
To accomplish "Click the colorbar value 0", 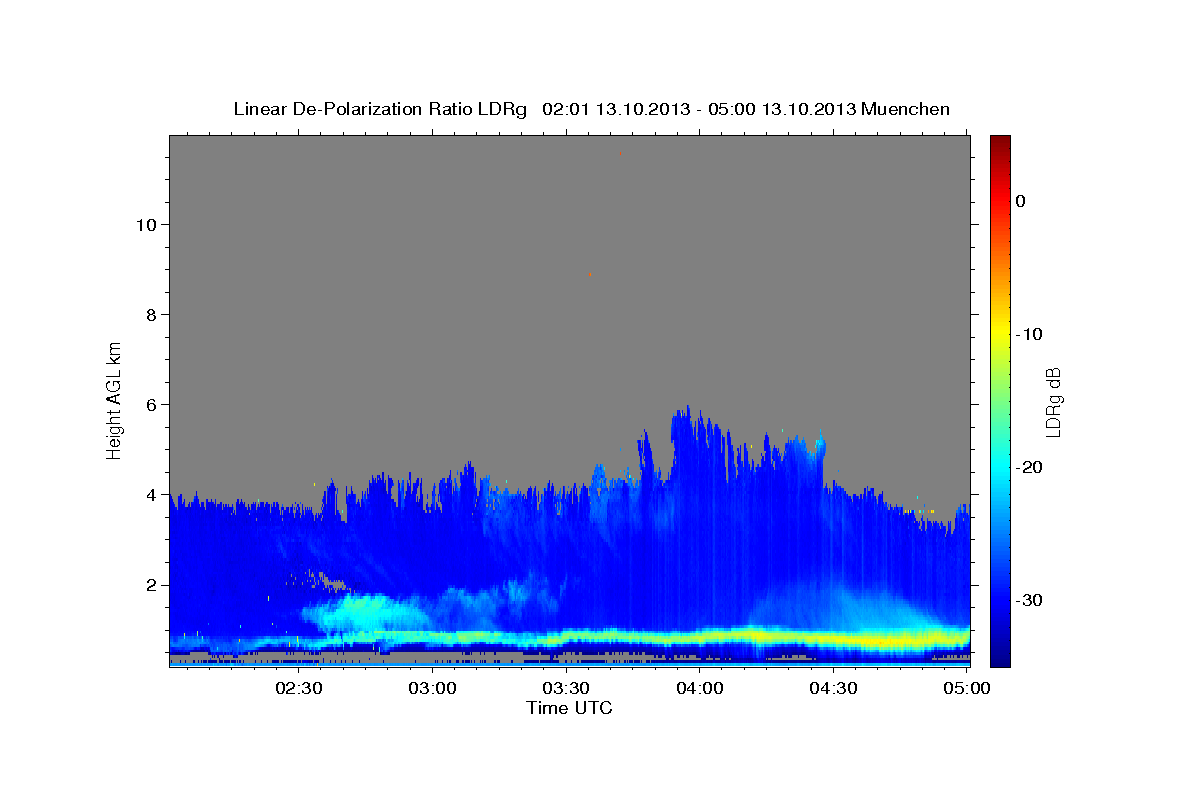I will click(x=1021, y=201).
